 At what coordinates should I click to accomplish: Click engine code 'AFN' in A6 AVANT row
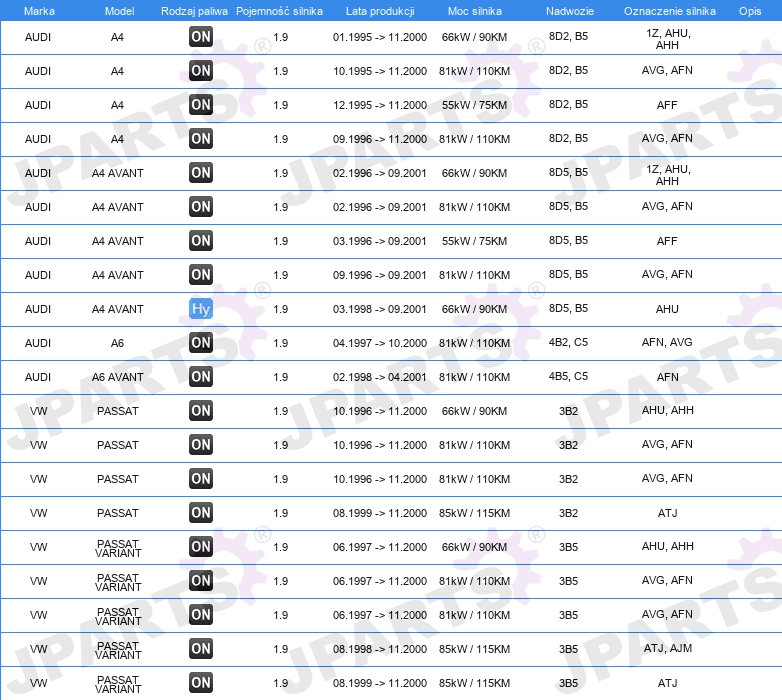click(x=667, y=377)
